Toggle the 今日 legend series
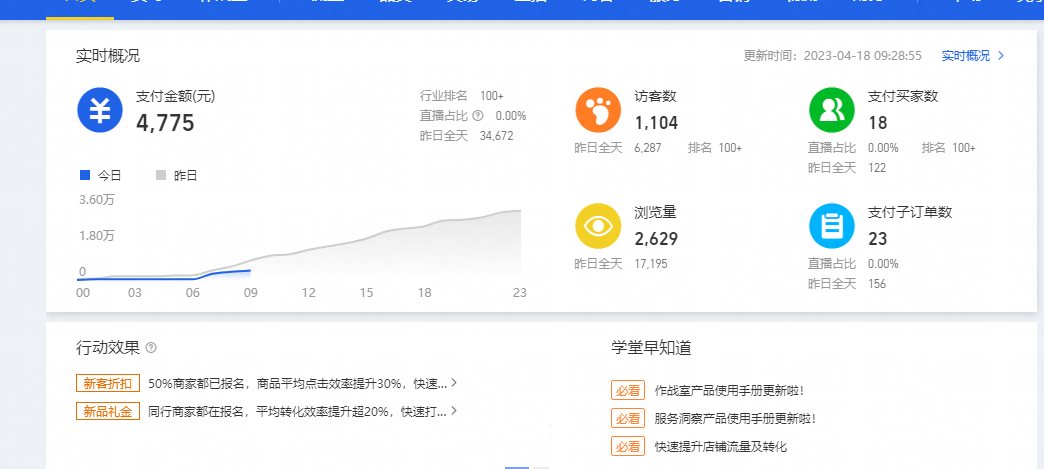Viewport: 1044px width, 469px height. click(101, 175)
